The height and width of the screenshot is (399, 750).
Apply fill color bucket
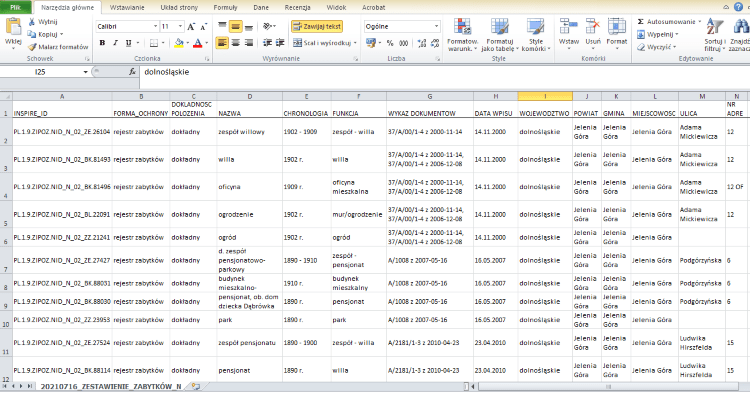pos(179,43)
